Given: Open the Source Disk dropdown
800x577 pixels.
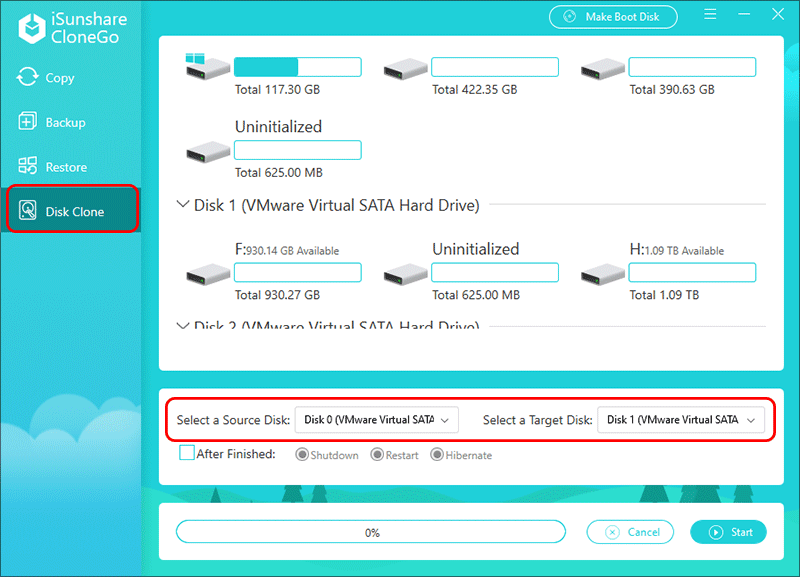Looking at the screenshot, I should point(377,420).
